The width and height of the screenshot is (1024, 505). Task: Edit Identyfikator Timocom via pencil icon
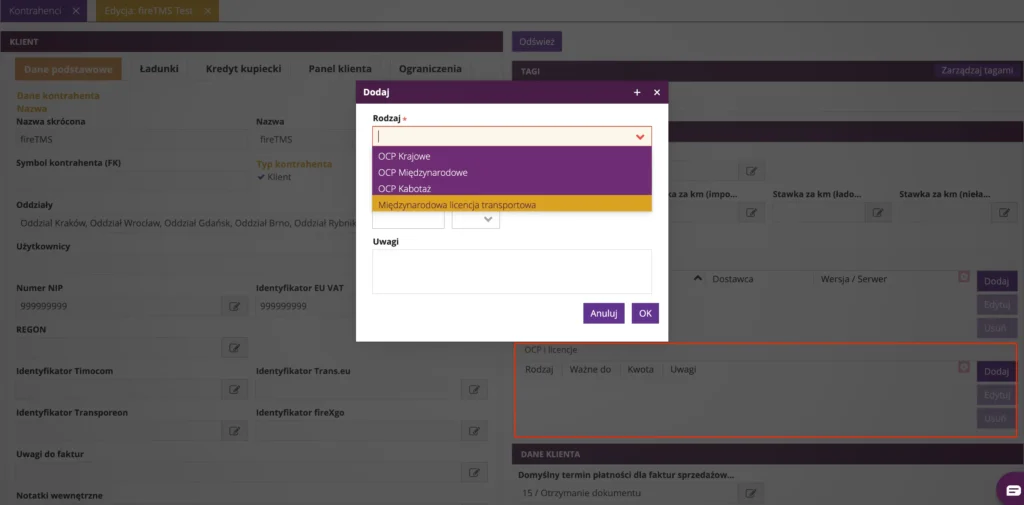tap(234, 389)
